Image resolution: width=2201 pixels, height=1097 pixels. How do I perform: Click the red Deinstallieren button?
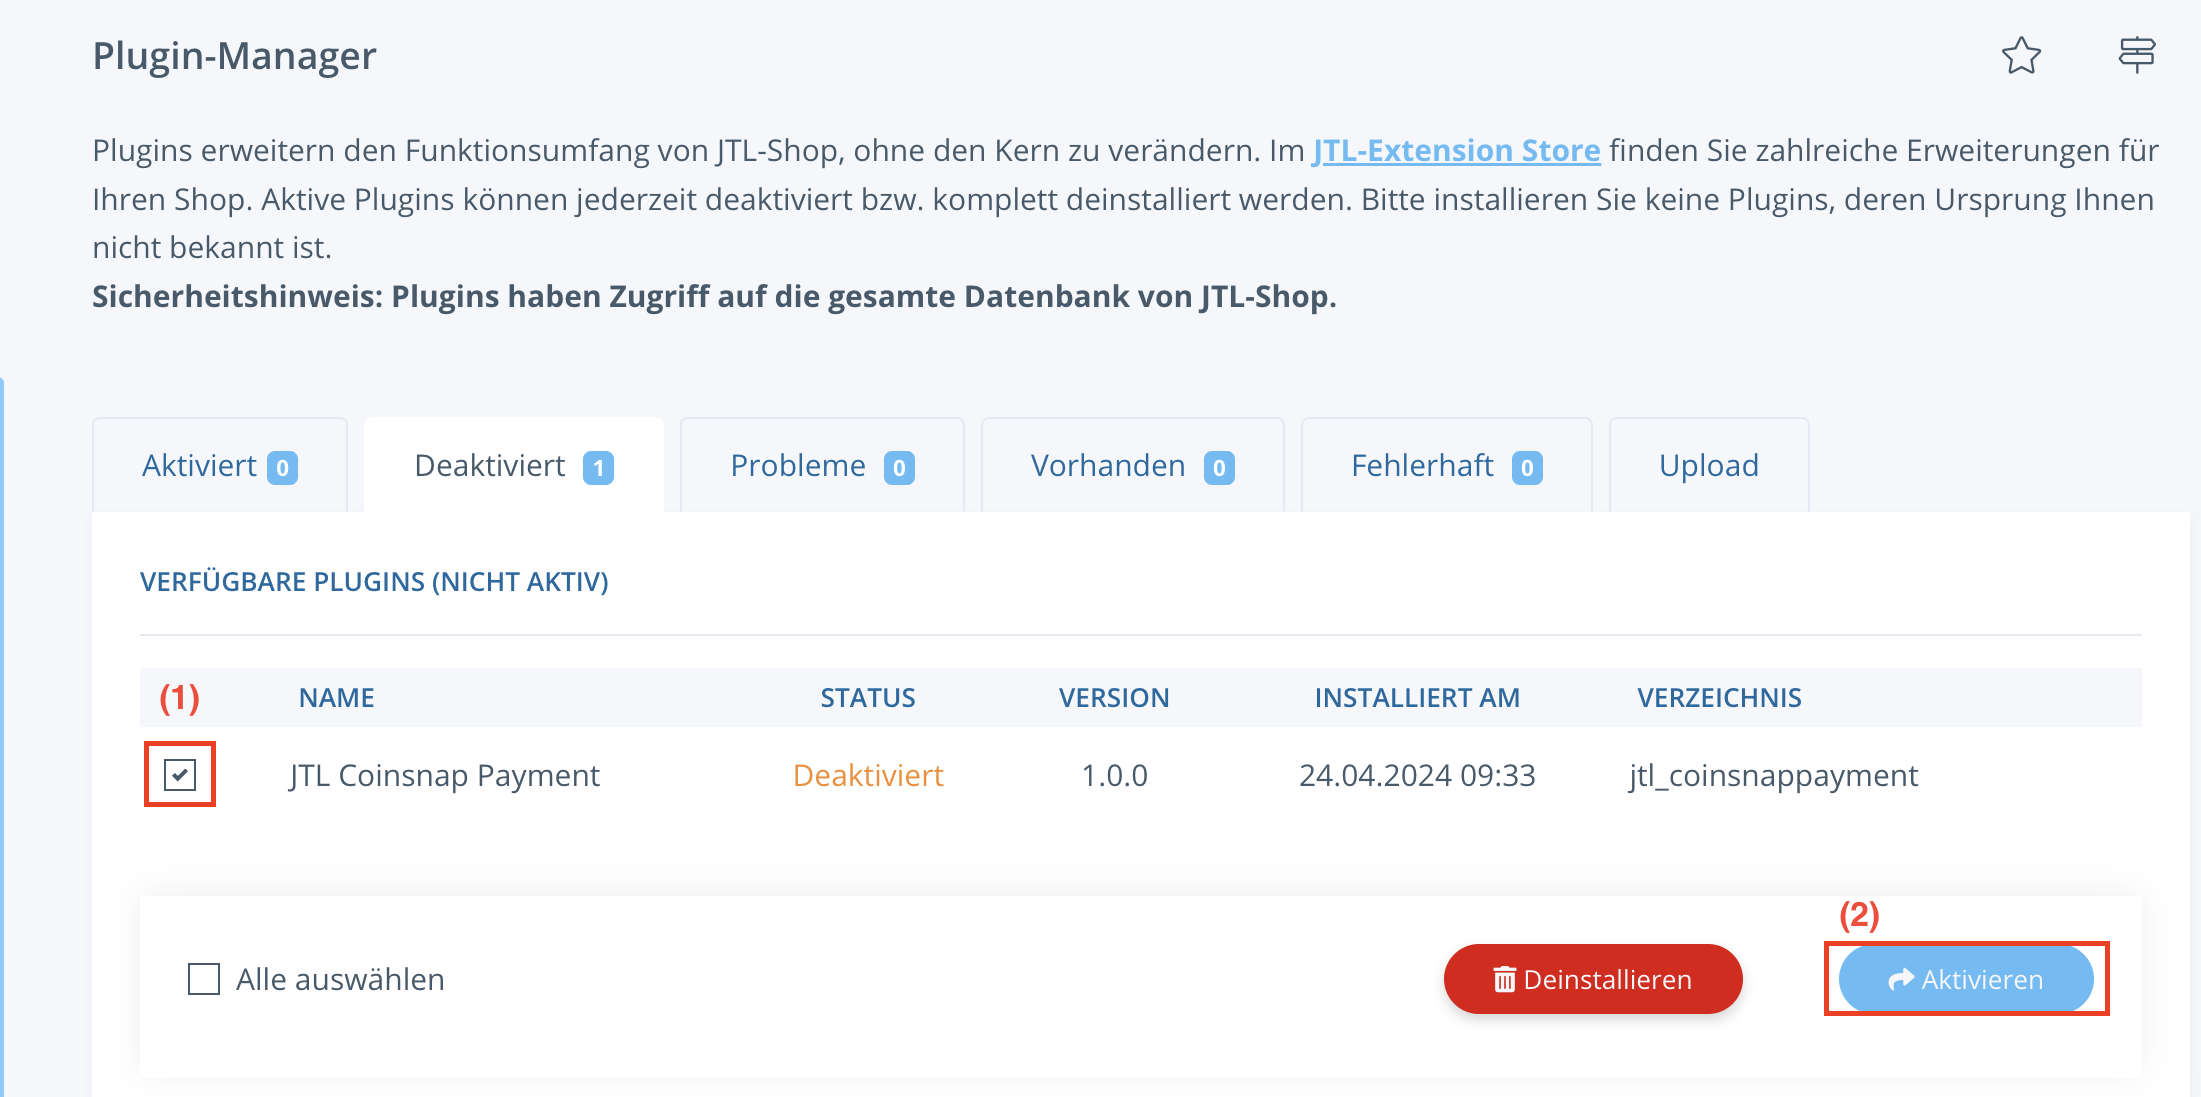click(1592, 979)
